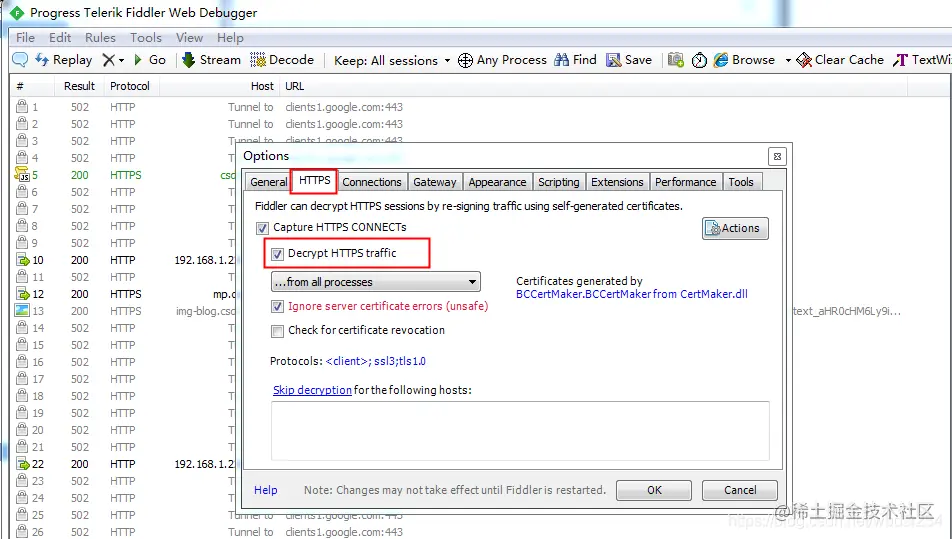This screenshot has height=539, width=952.
Task: Click the Clear Cache toolbar button
Action: (840, 59)
